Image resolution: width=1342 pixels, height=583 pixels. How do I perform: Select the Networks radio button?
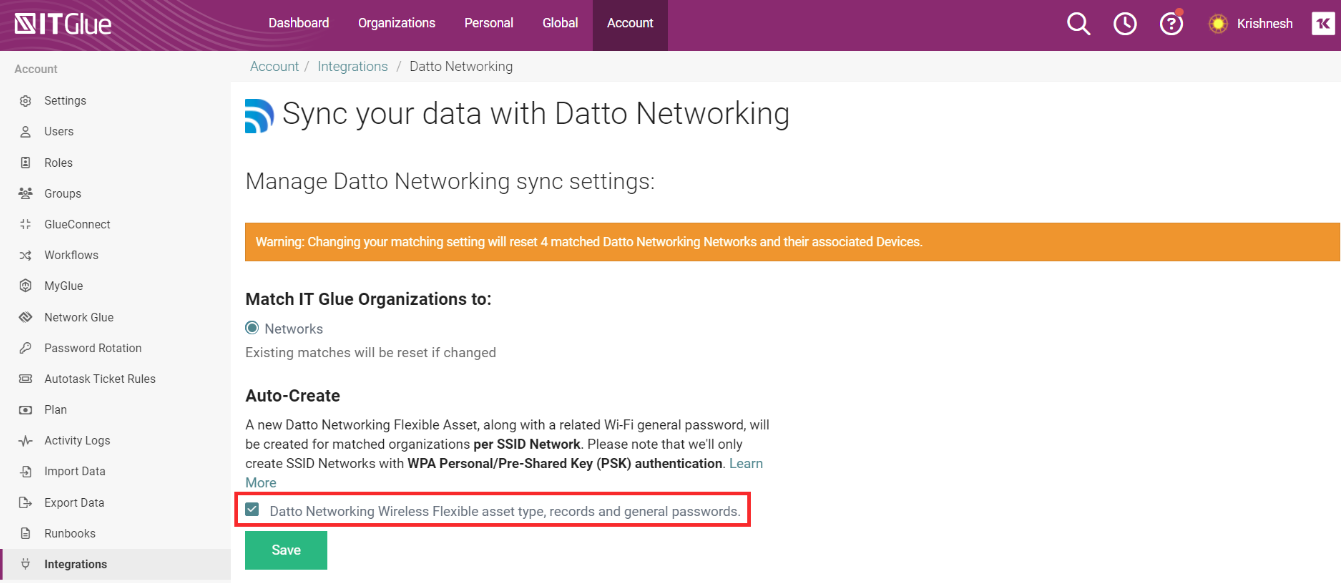coord(252,328)
